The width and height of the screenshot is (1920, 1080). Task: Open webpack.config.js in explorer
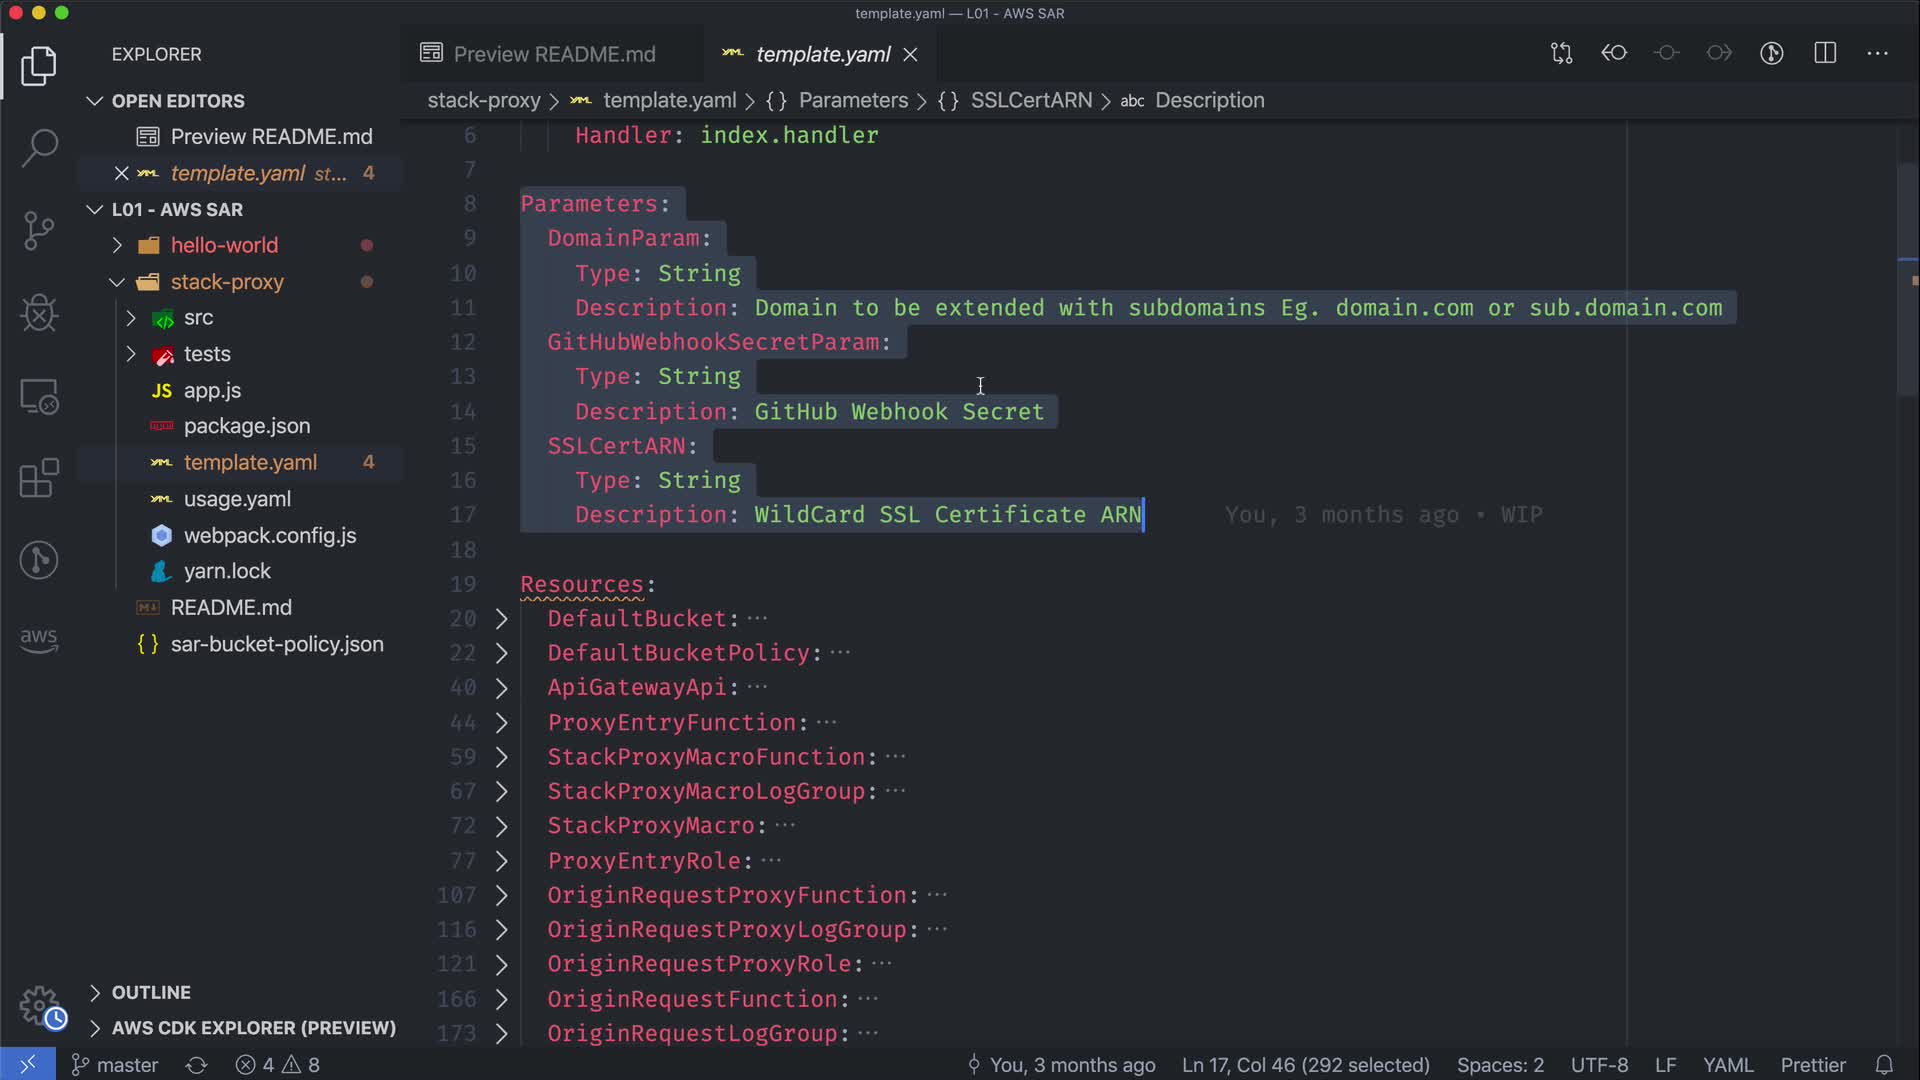click(x=269, y=535)
